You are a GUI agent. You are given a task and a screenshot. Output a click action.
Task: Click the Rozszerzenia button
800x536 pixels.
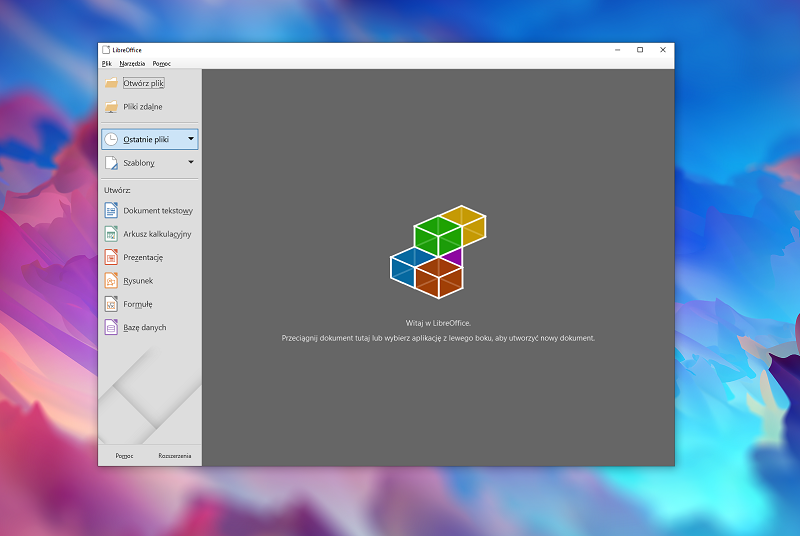(174, 455)
